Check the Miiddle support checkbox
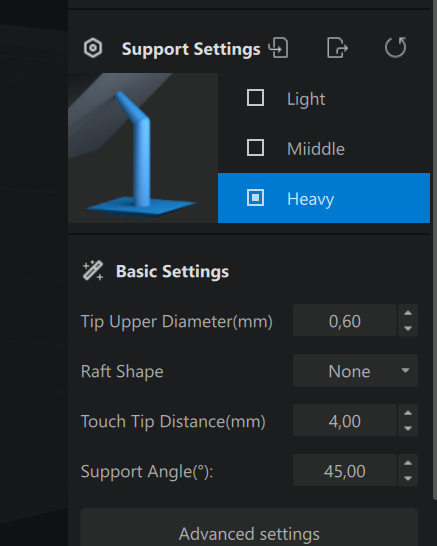Image resolution: width=437 pixels, height=546 pixels. (x=255, y=148)
